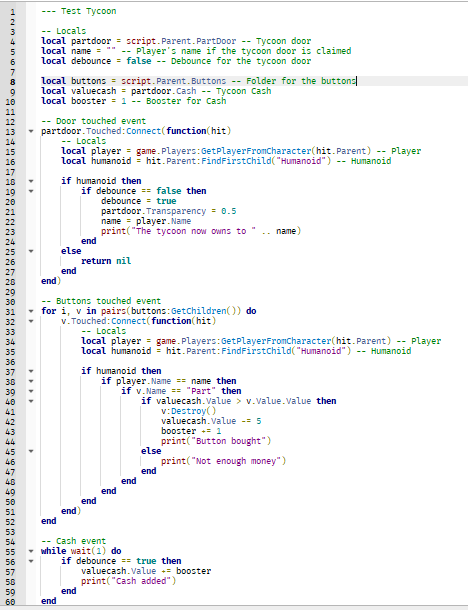
Task: Click on 'partdoor.Transparency = 0.5' line
Action: coord(168,211)
